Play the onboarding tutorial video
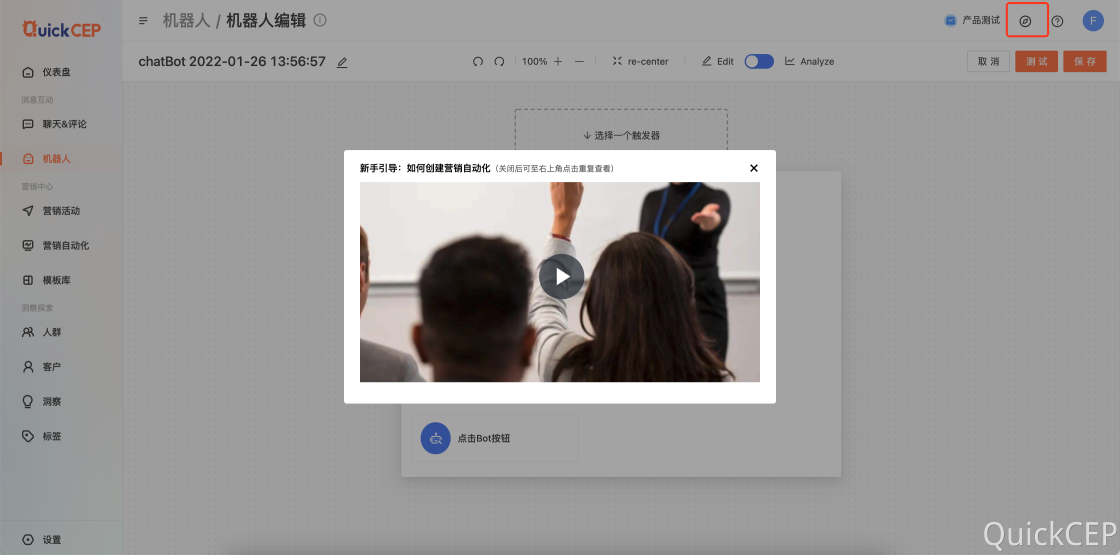This screenshot has width=1120, height=555. click(x=561, y=276)
